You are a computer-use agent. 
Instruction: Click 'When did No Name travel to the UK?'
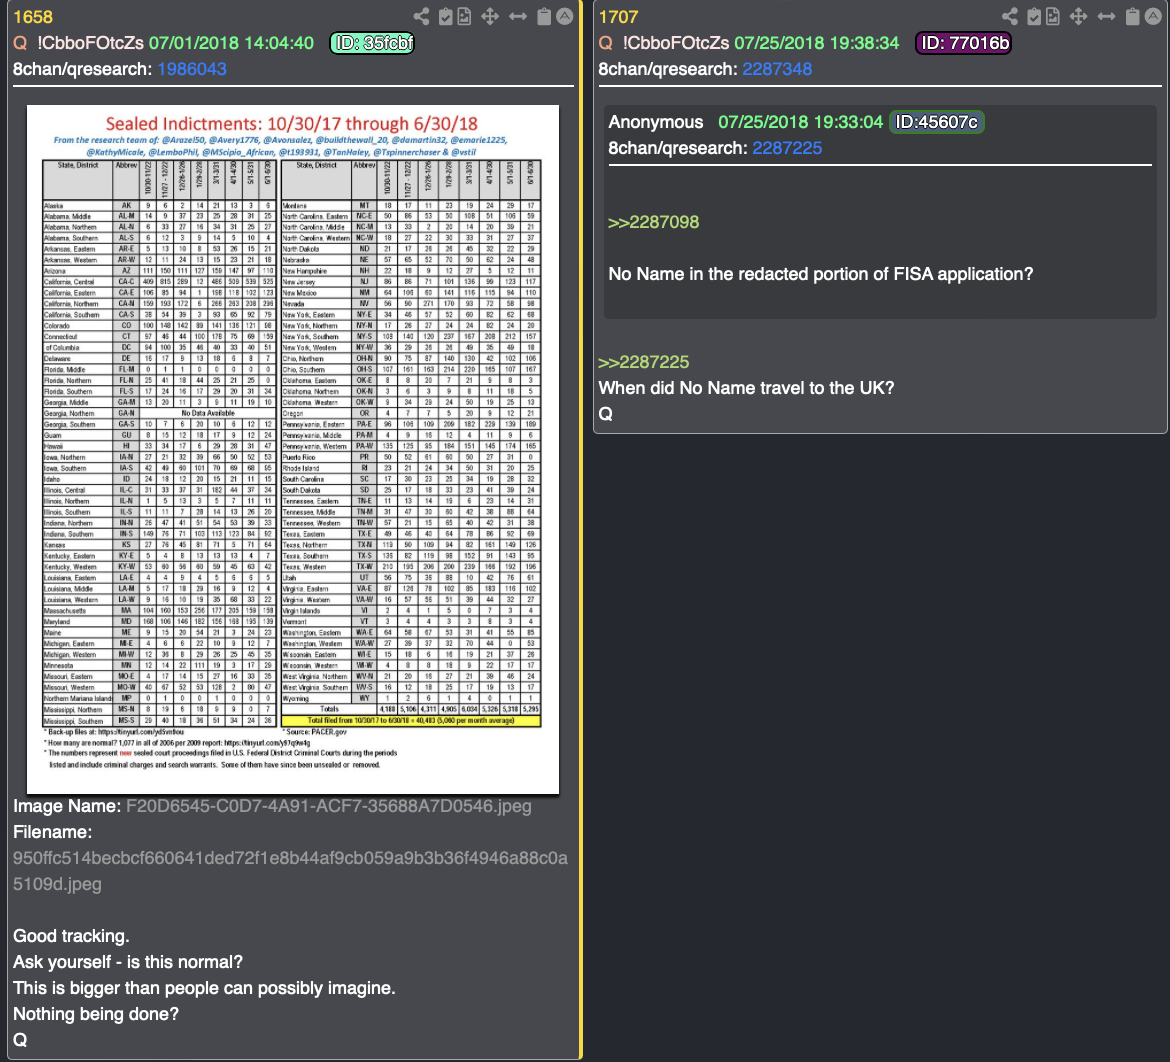point(746,389)
